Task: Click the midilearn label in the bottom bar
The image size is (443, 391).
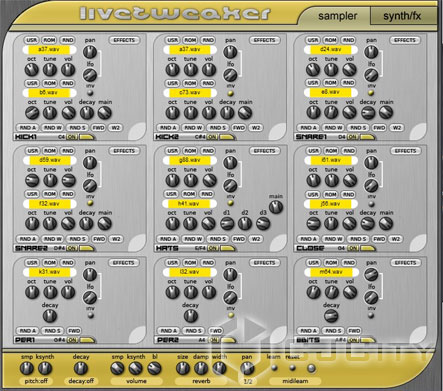Action: pyautogui.click(x=295, y=381)
